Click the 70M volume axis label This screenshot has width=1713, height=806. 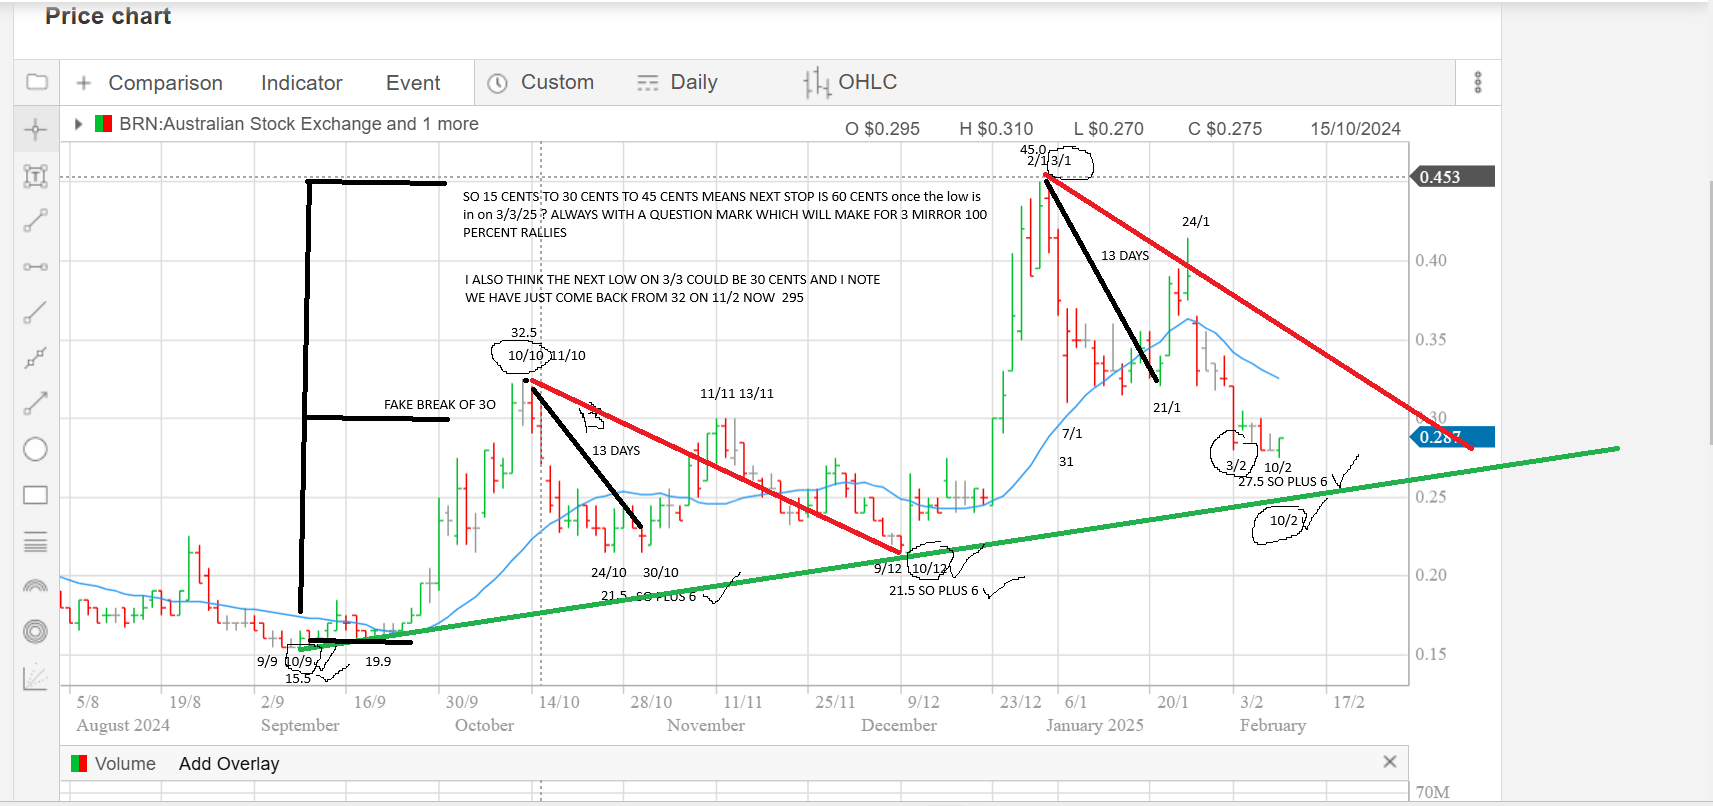point(1433,792)
